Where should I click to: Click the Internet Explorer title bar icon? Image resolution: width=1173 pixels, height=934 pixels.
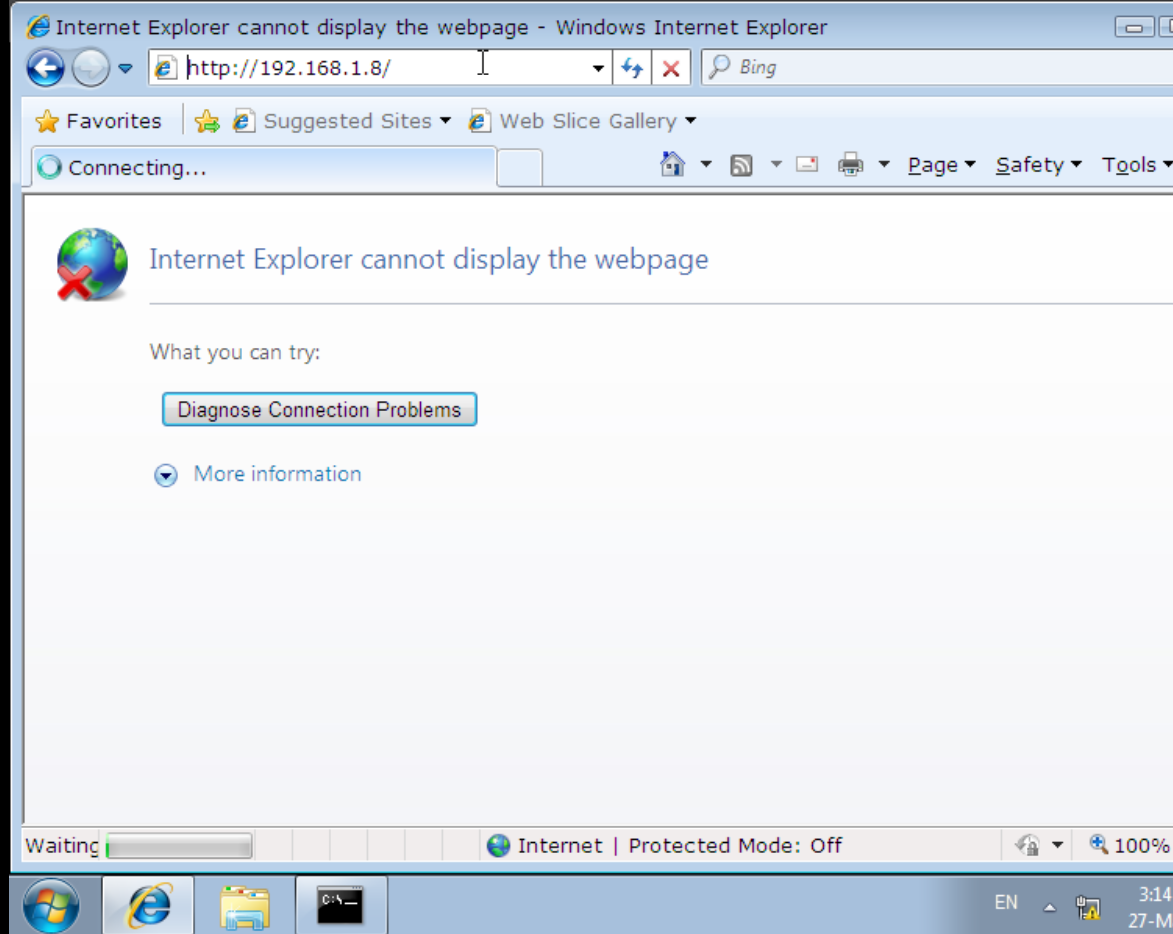pyautogui.click(x=37, y=27)
